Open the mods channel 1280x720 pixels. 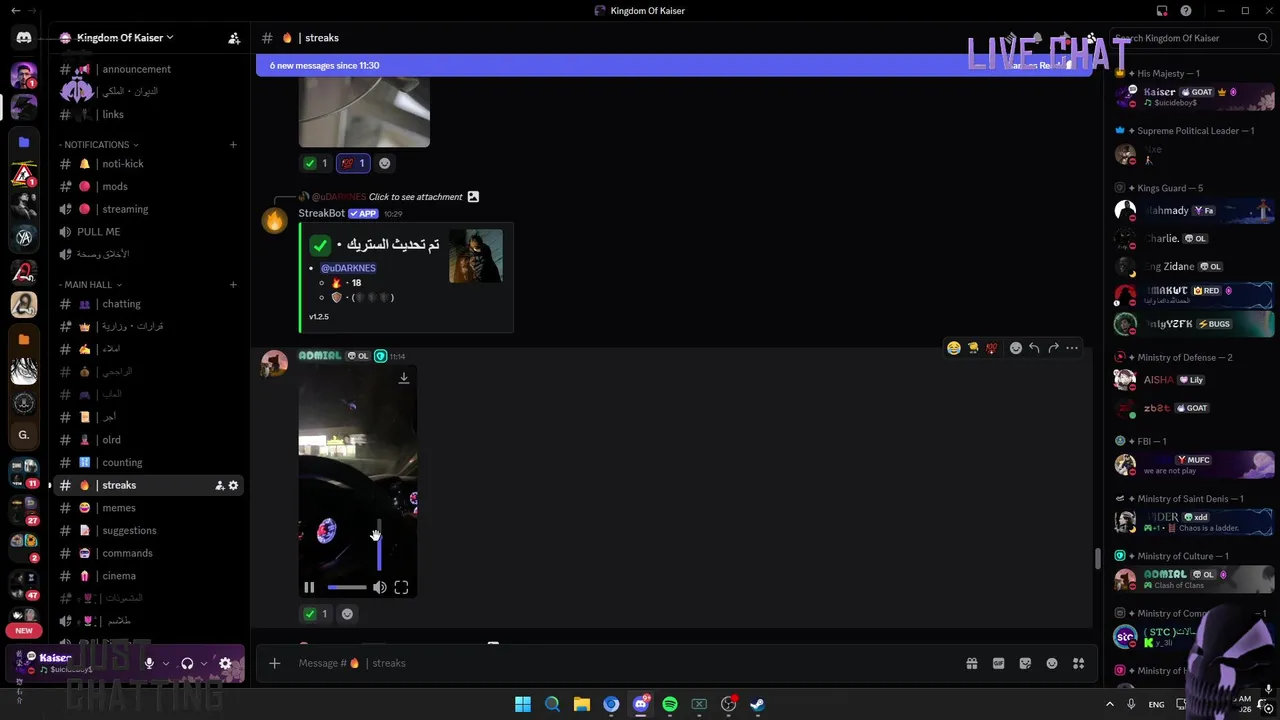click(x=147, y=186)
